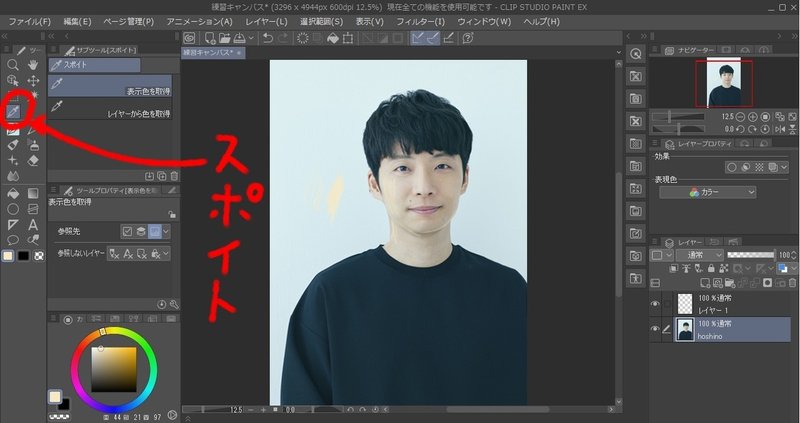This screenshot has width=800, height=423.
Task: Open the フィルター(I) menu
Action: (420, 22)
